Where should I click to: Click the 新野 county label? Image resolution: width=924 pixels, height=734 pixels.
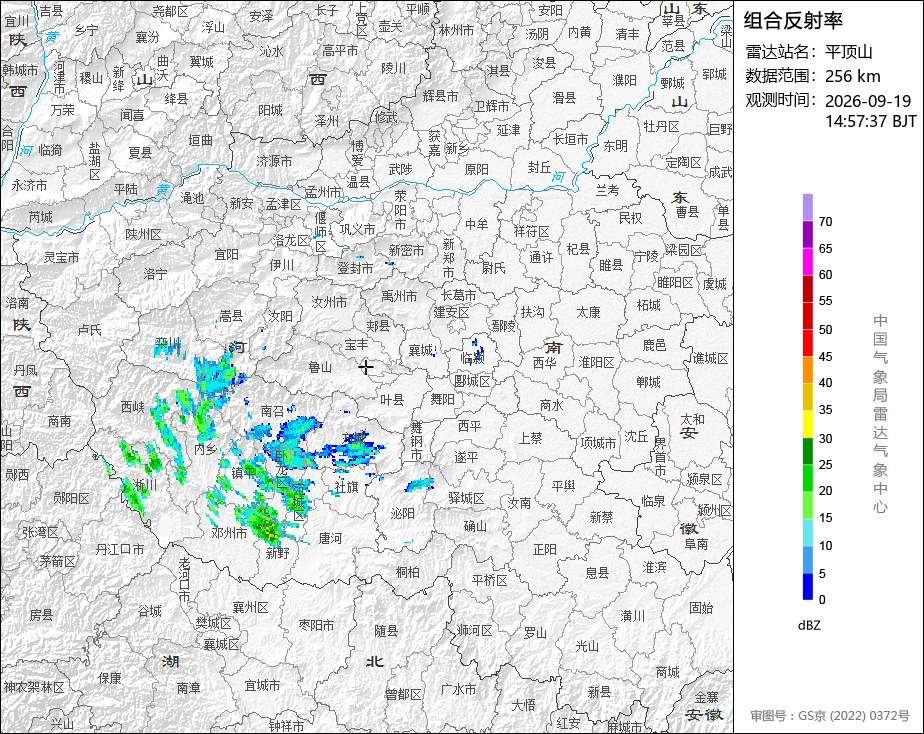coord(278,553)
